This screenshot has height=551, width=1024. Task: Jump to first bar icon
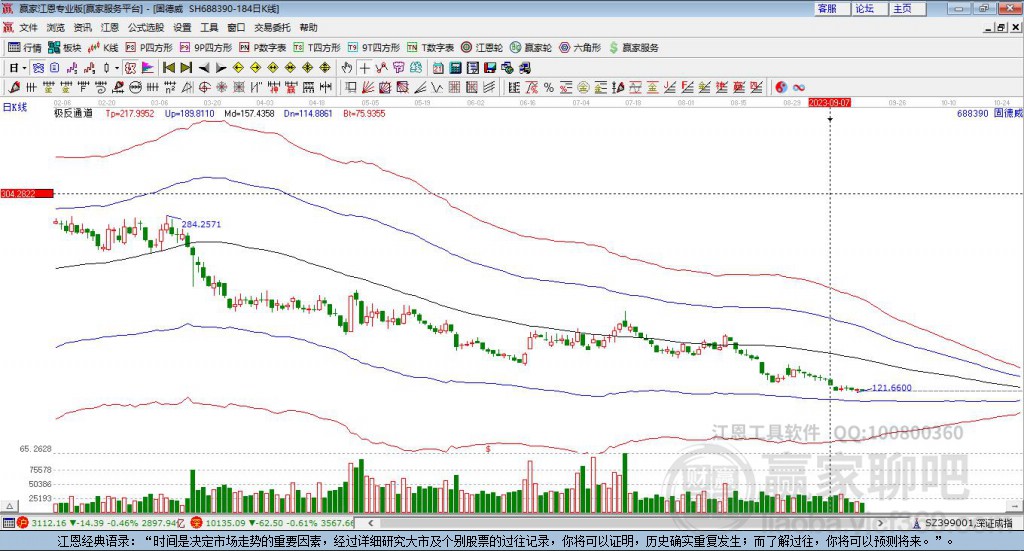click(168, 68)
